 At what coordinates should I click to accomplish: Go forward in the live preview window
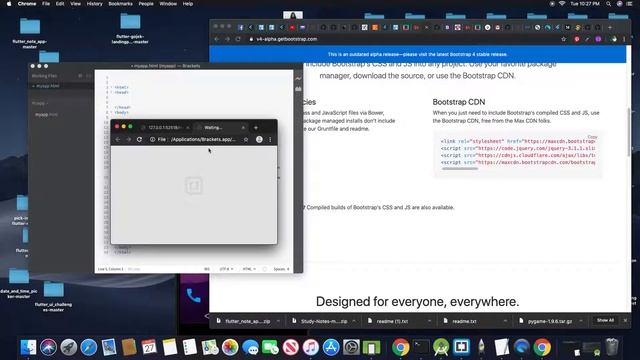(x=128, y=140)
